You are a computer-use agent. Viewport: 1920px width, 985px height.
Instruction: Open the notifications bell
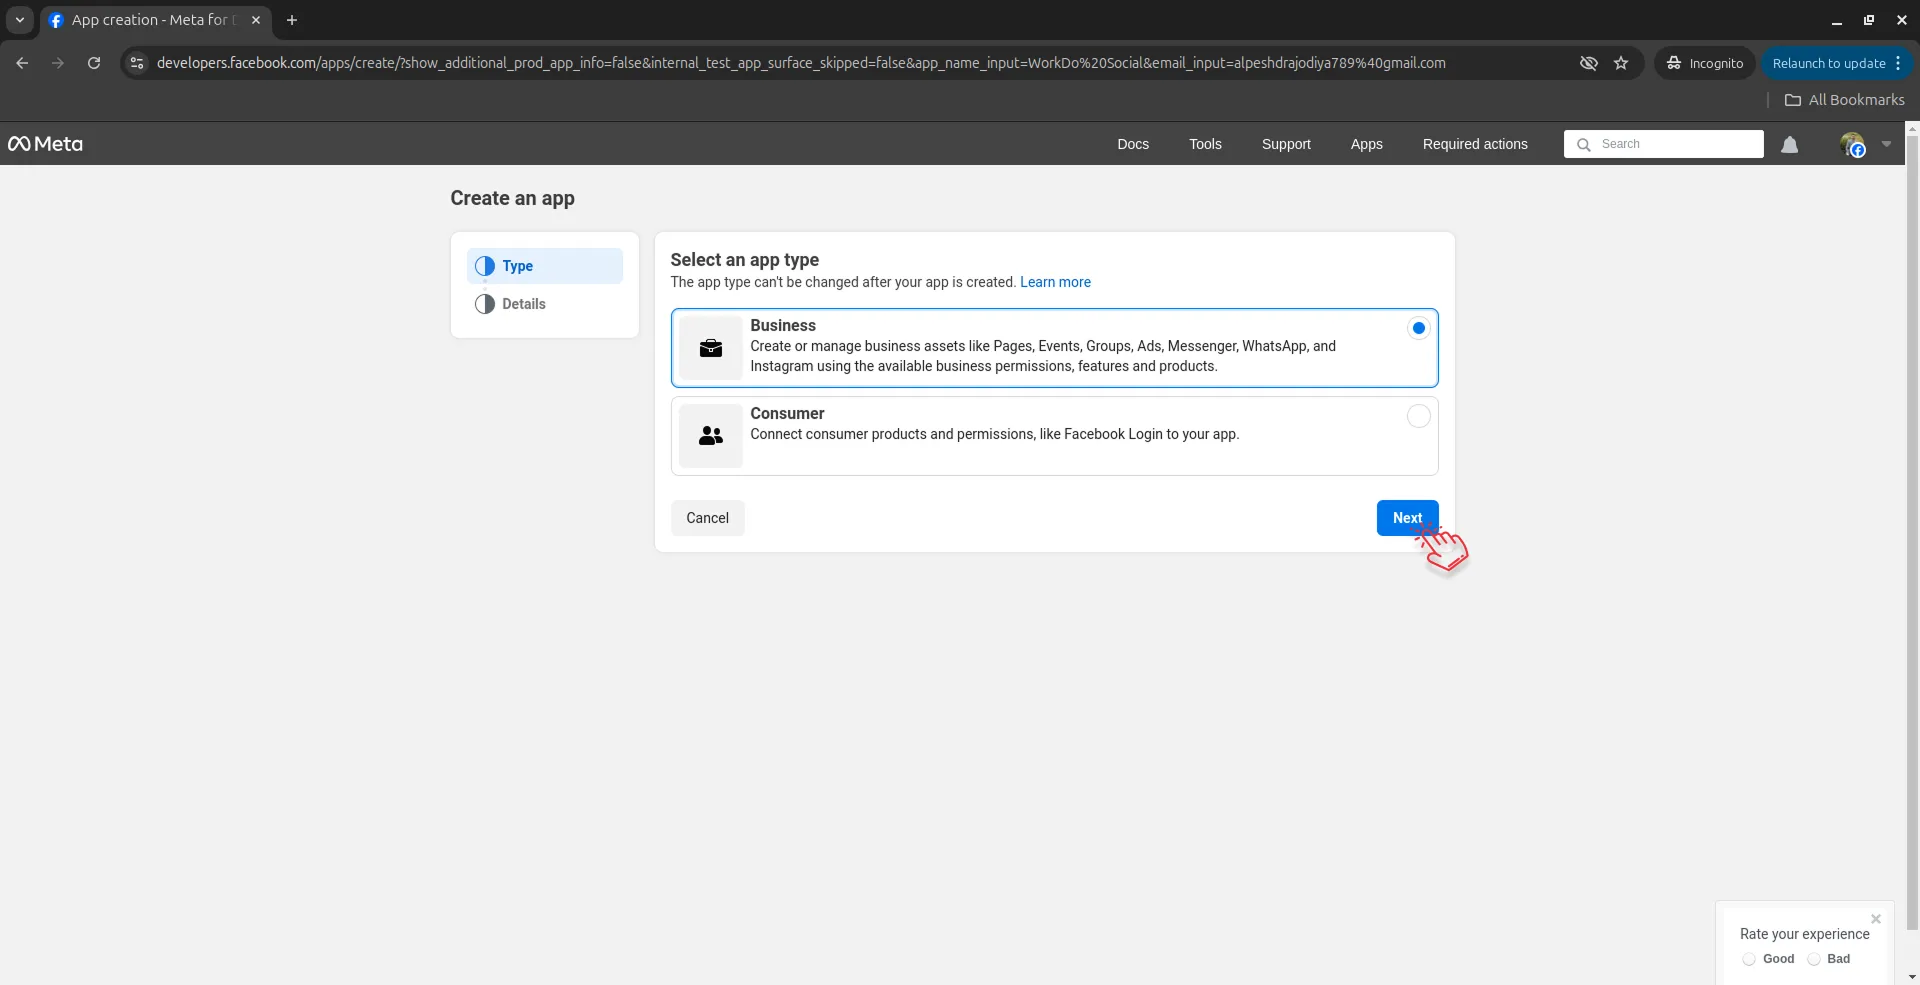[x=1790, y=144]
